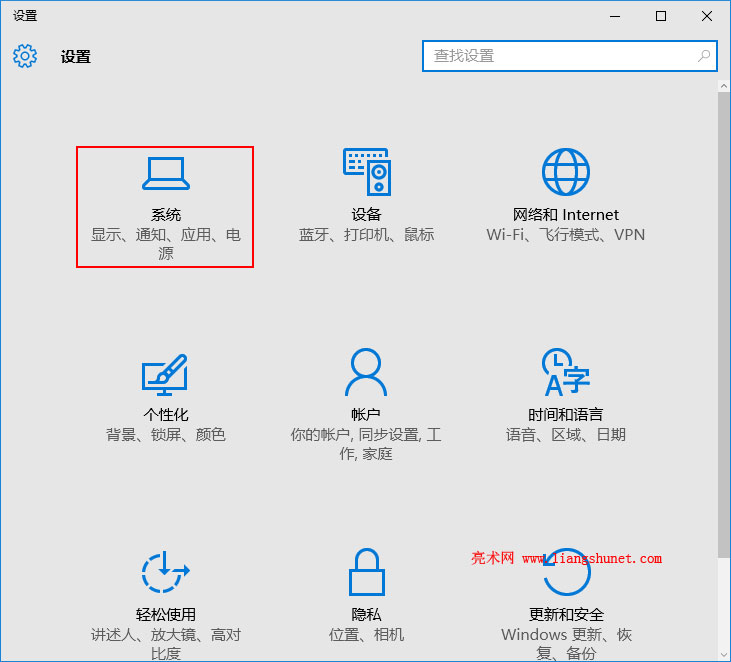Click the 更新和安全 label
The width and height of the screenshot is (731, 662).
pos(566,614)
